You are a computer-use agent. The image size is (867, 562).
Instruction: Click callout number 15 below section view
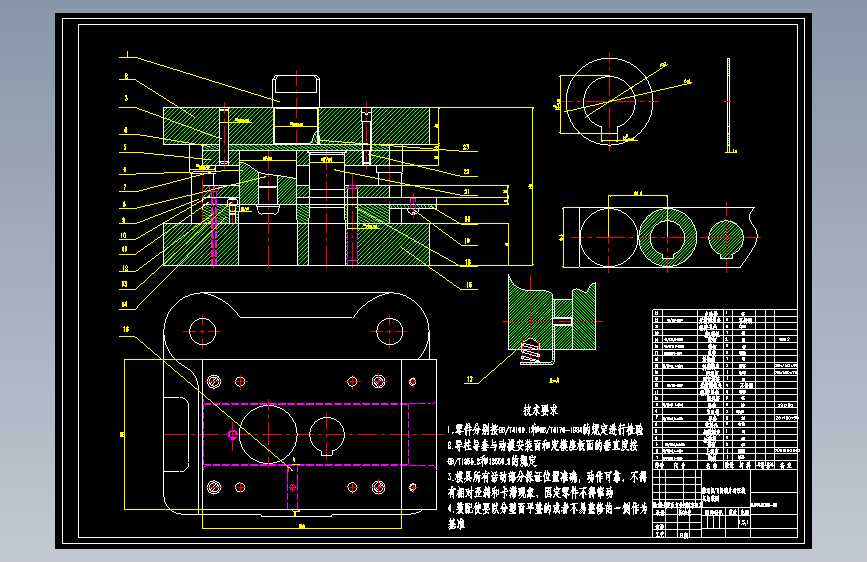pyautogui.click(x=469, y=285)
